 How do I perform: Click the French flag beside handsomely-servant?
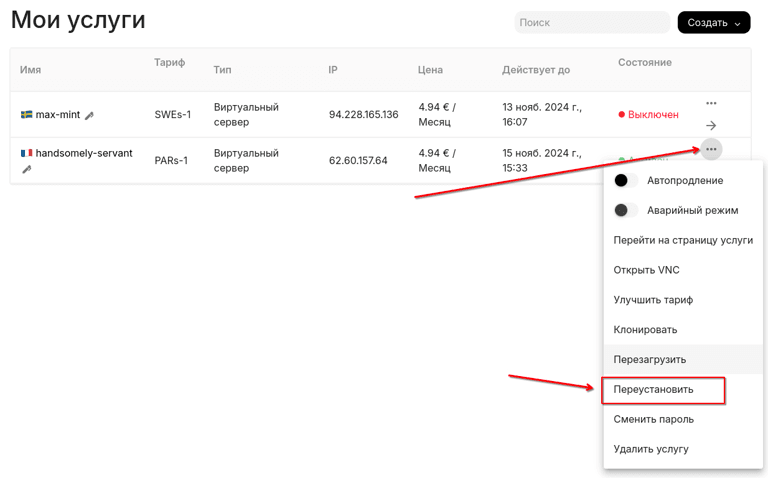[26, 154]
